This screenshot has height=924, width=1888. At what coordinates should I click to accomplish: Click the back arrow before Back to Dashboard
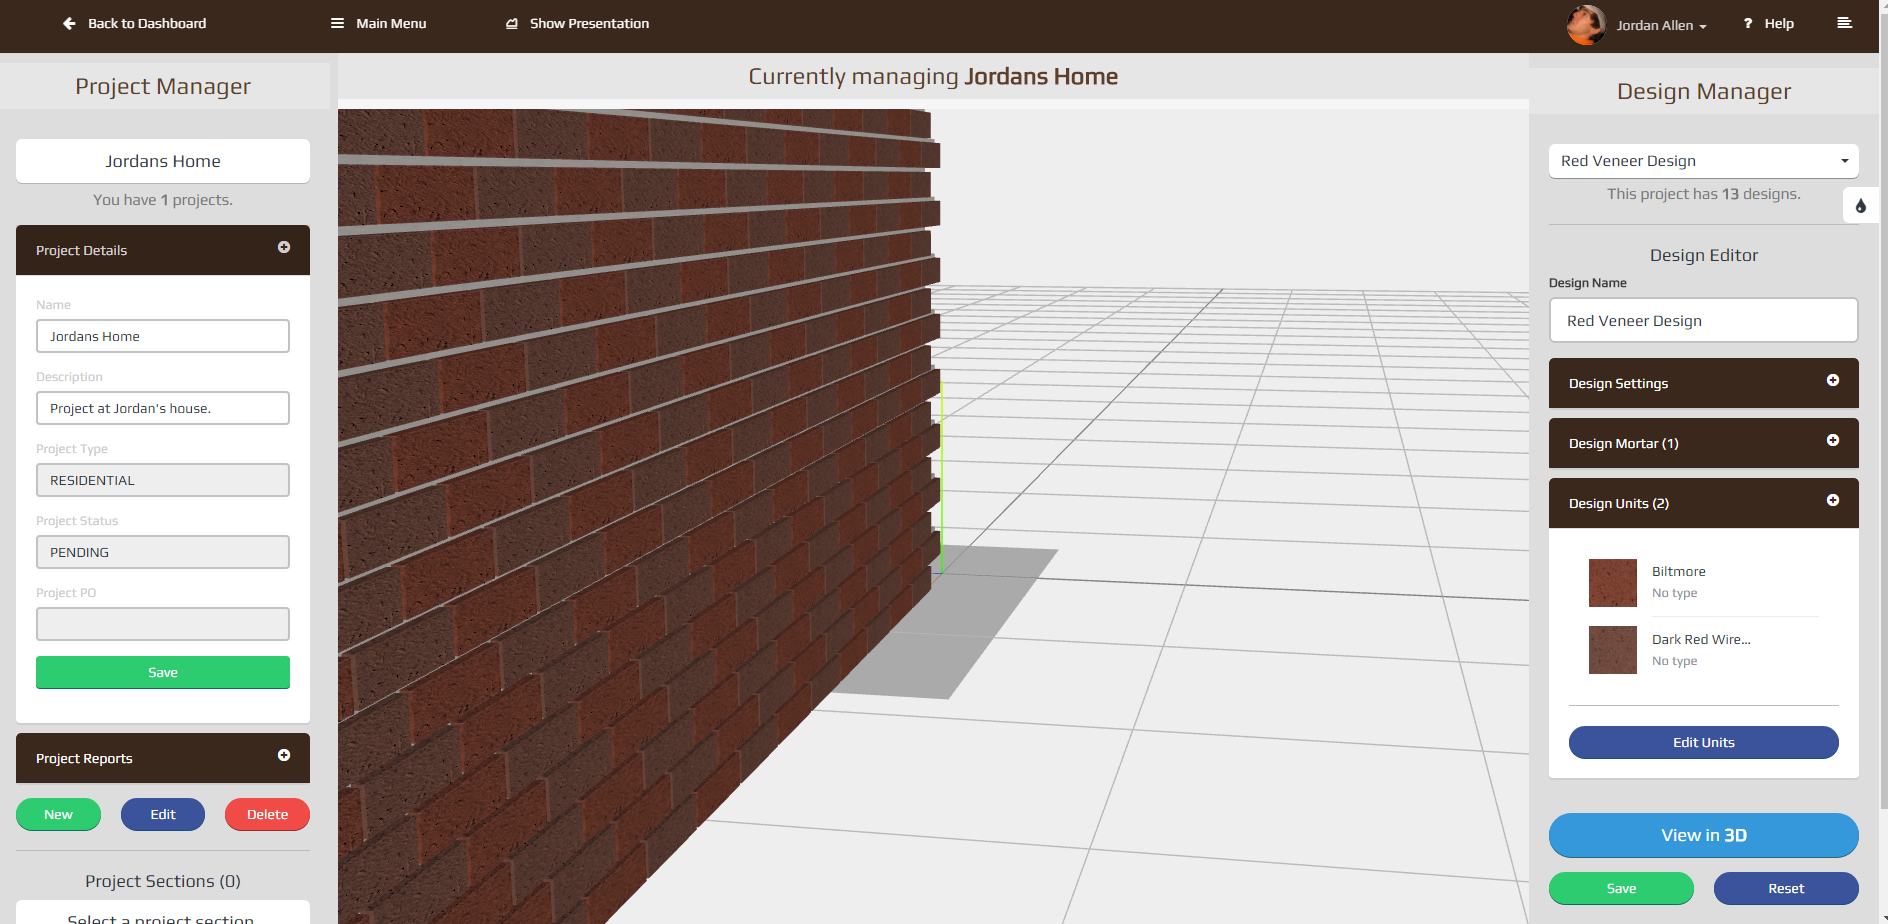tap(67, 23)
